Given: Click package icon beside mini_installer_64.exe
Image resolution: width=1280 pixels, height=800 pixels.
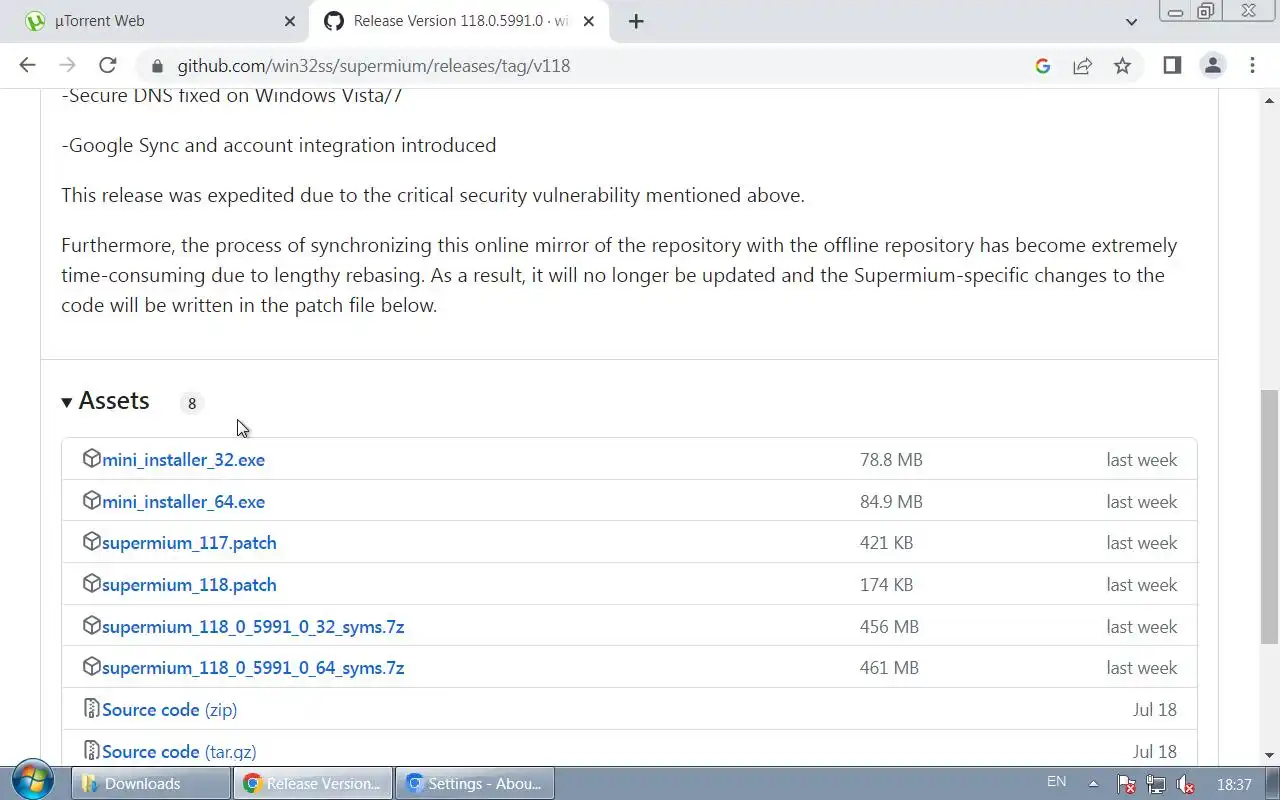Looking at the screenshot, I should point(91,500).
